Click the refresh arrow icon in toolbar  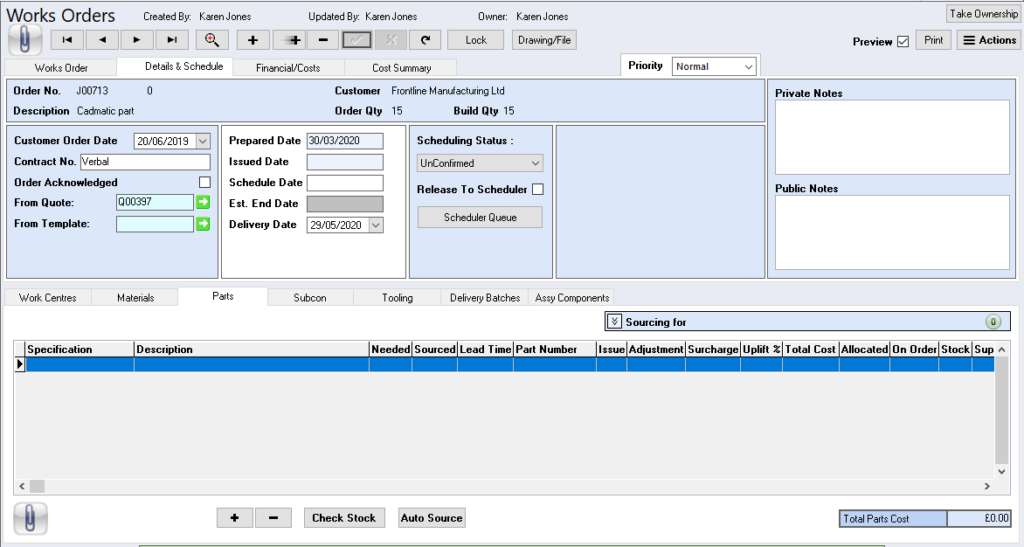425,40
